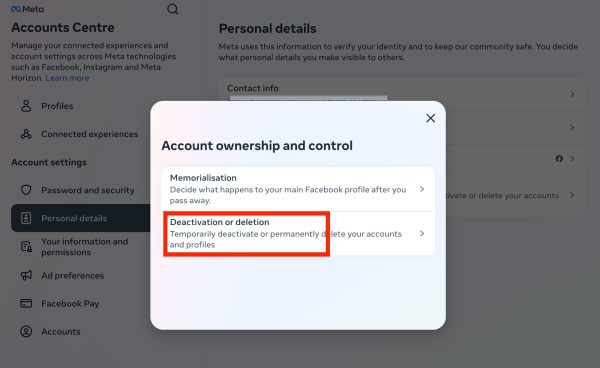600x368 pixels.
Task: Click the Password and security shield icon
Action: 26,190
